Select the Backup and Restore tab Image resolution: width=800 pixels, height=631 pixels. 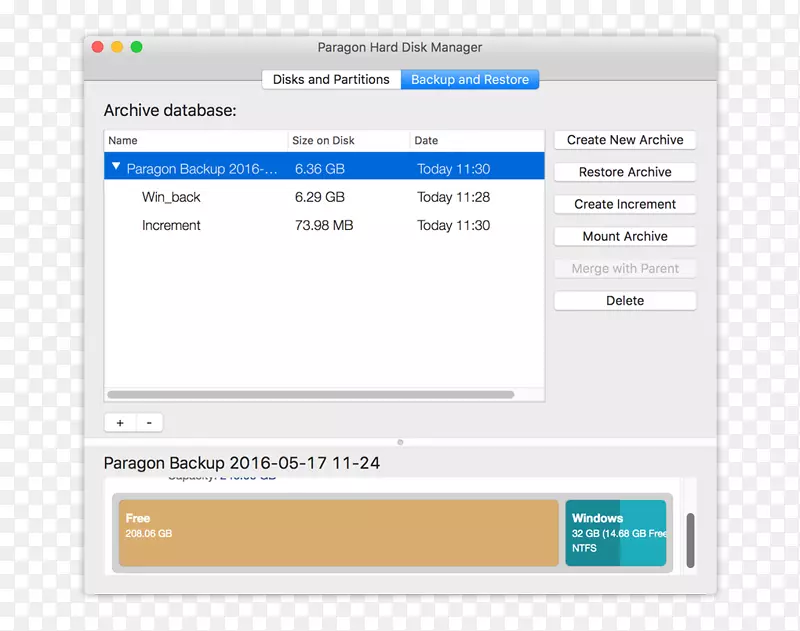[470, 80]
